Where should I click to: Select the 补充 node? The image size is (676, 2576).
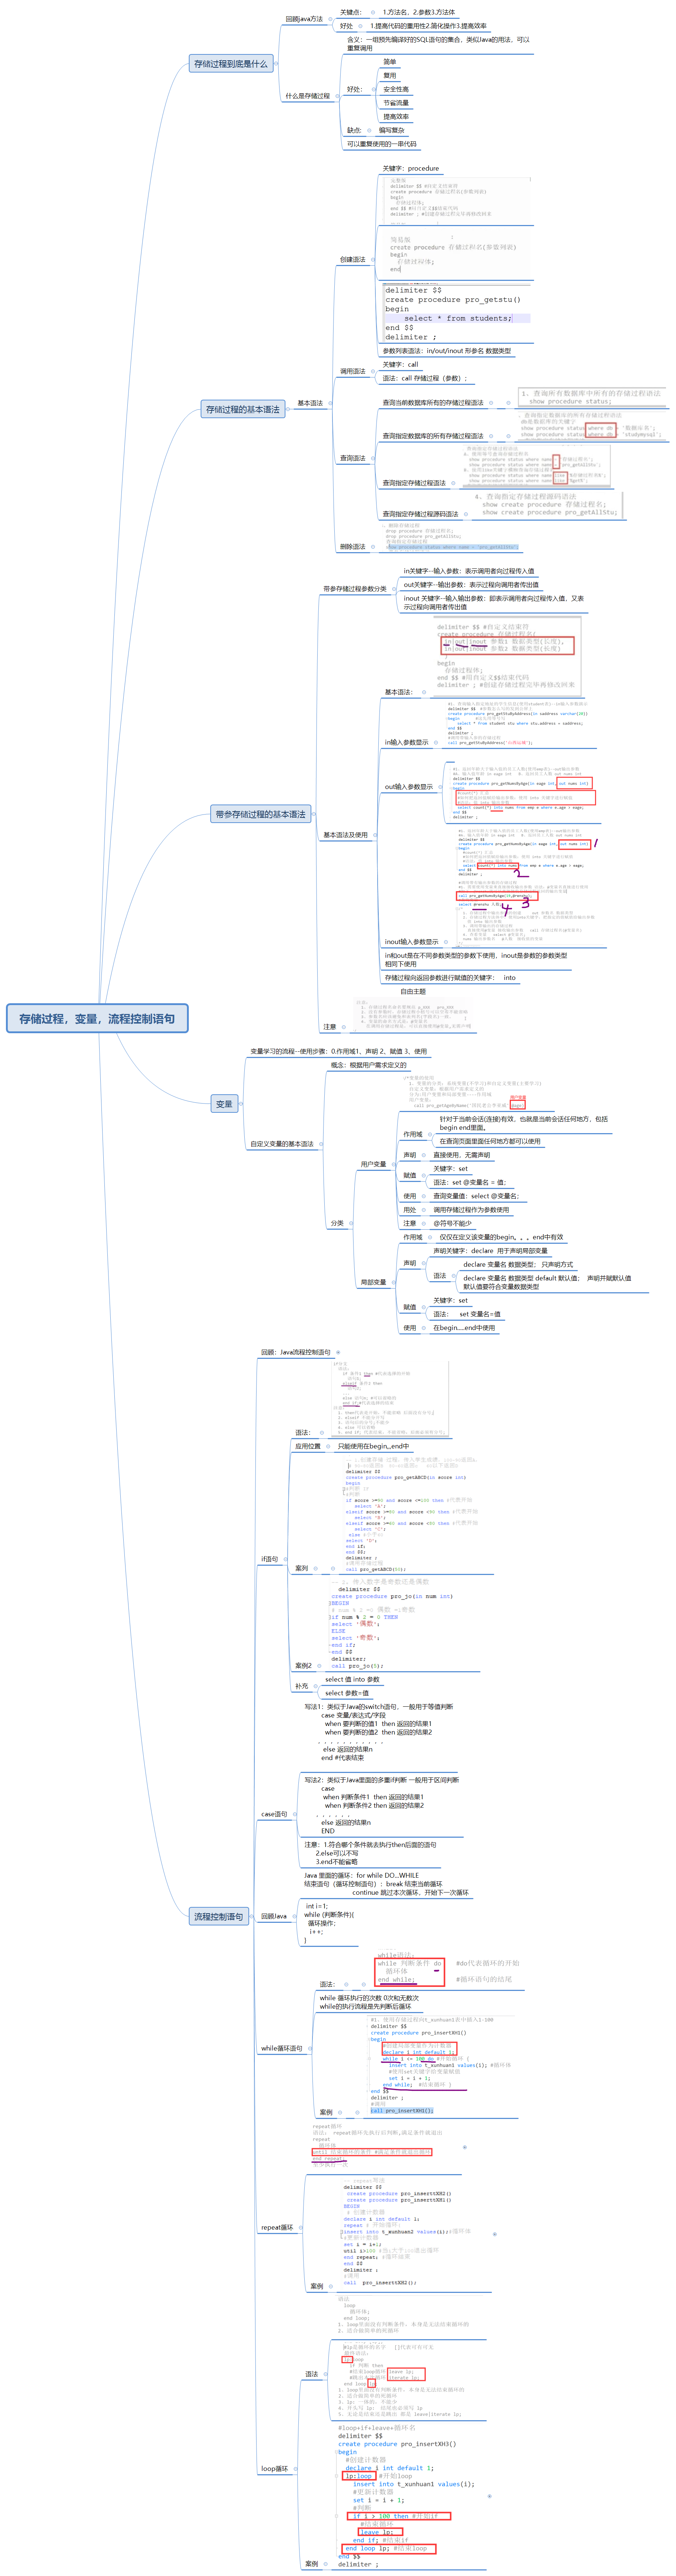tap(302, 1686)
